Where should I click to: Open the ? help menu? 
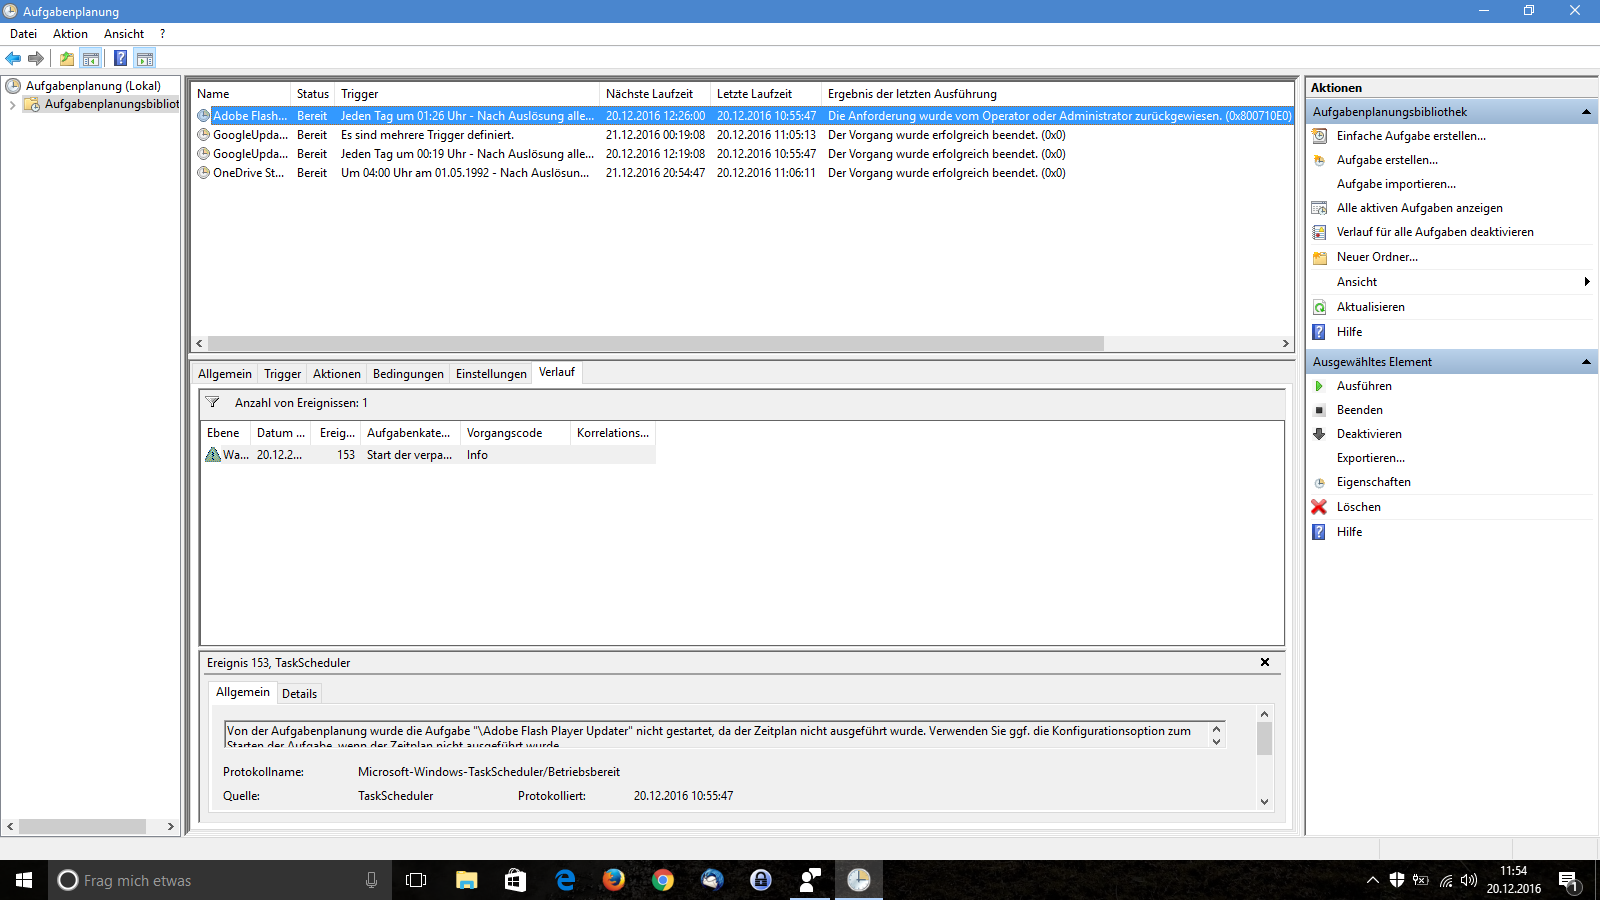click(162, 34)
